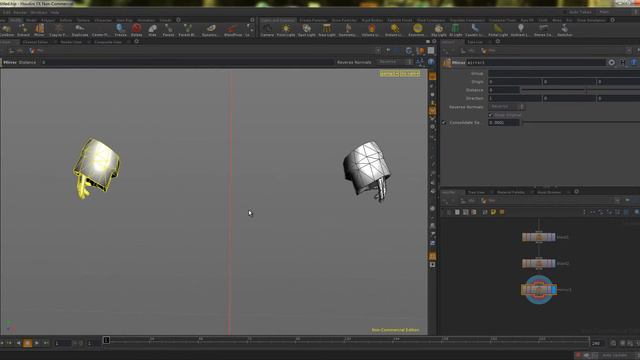Switch to the Material Palette tab
The height and width of the screenshot is (360, 640).
click(x=511, y=192)
